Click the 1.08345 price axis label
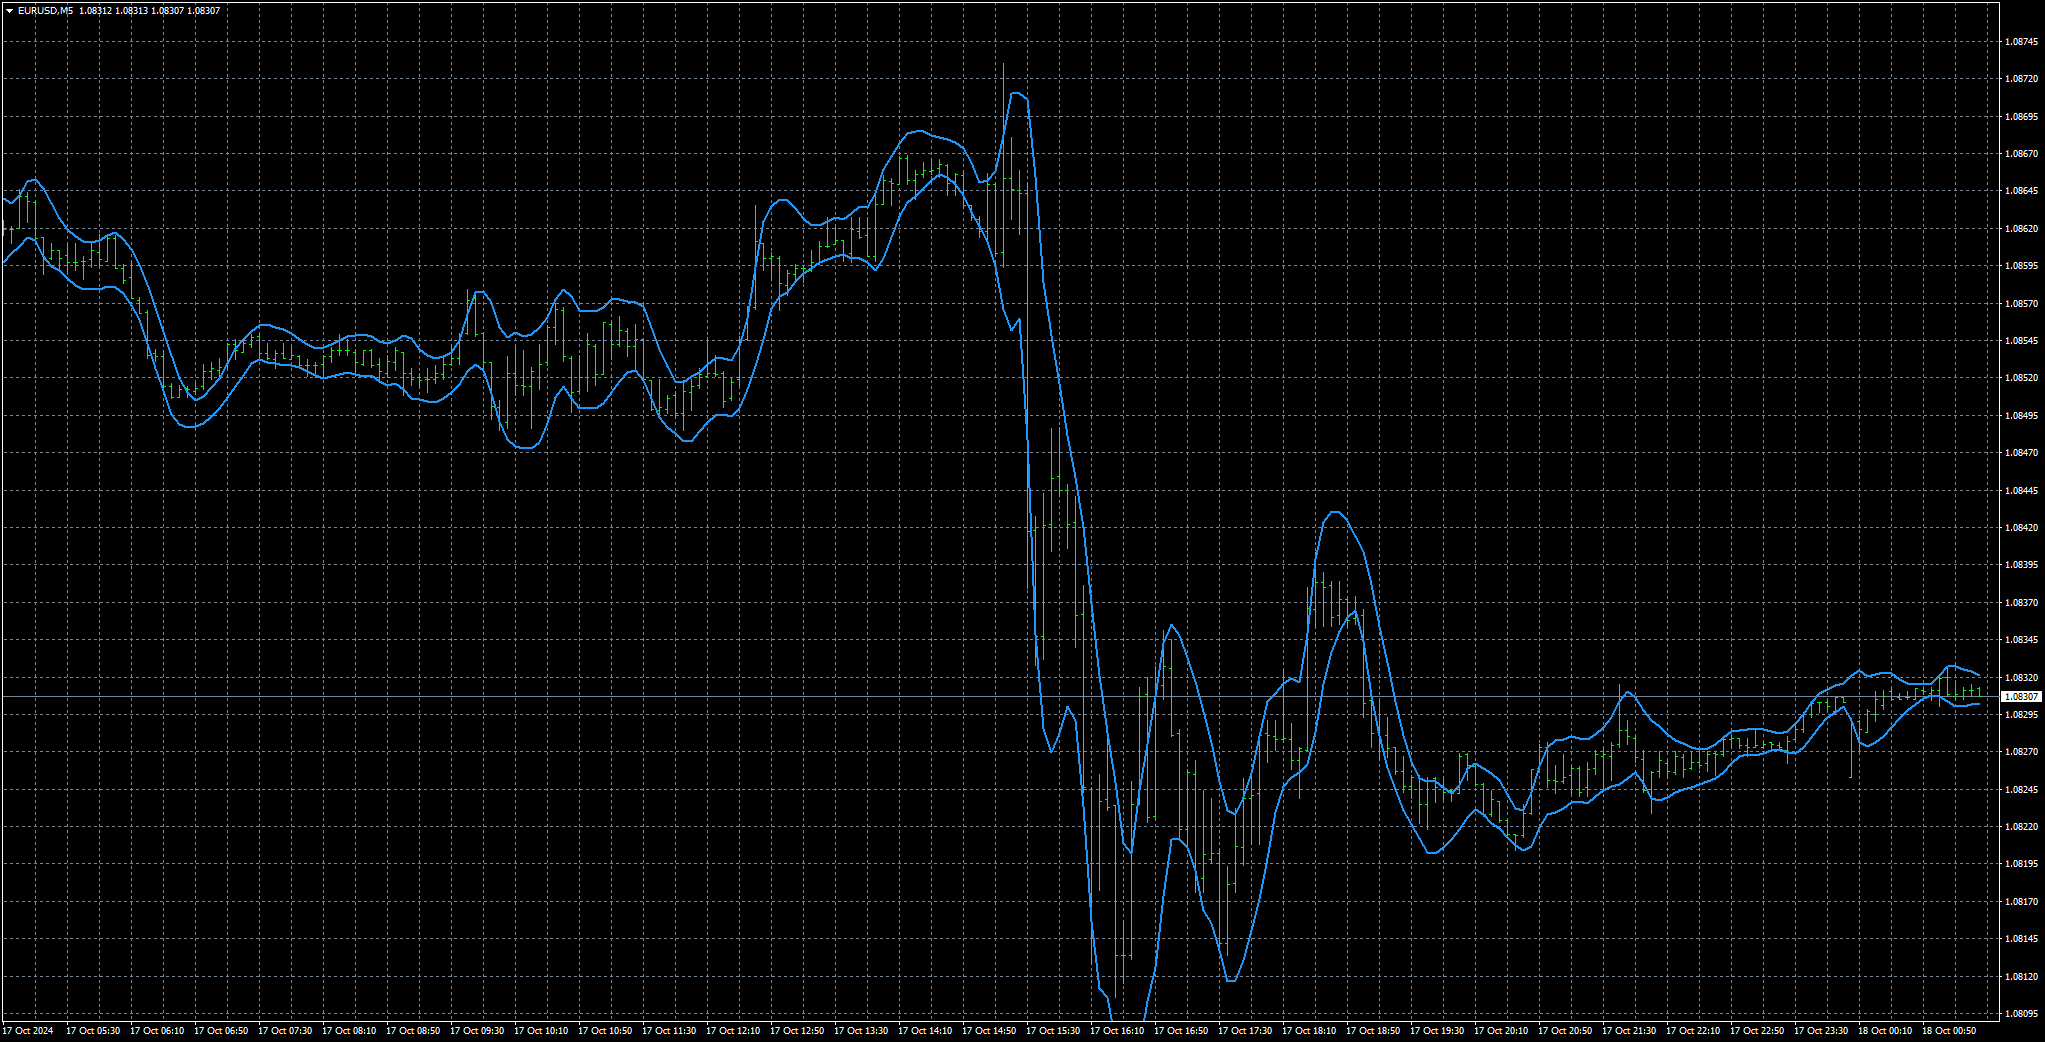Screen dimensions: 2045x1042 coord(2022,639)
